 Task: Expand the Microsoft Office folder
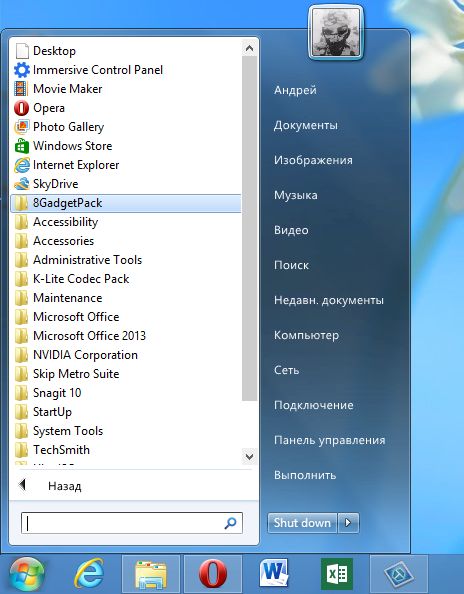point(126,317)
